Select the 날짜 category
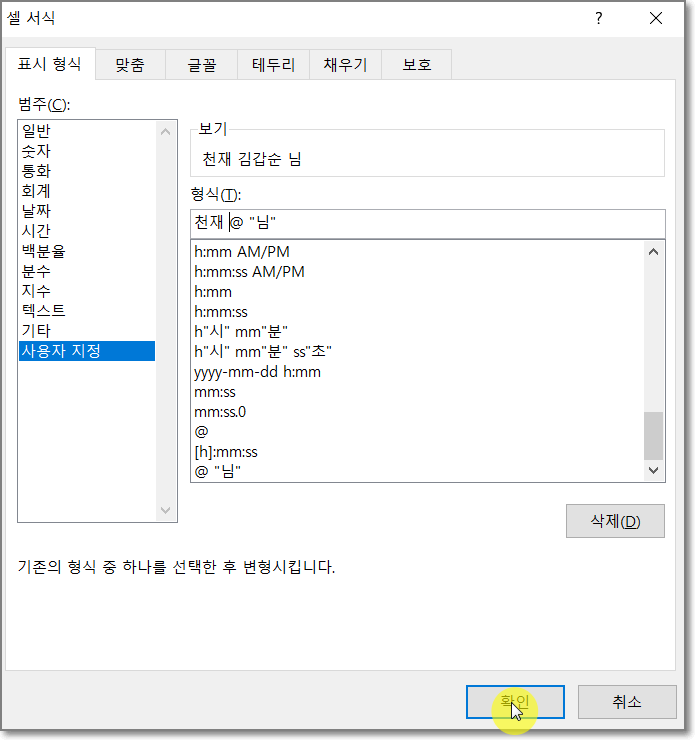 coord(87,211)
